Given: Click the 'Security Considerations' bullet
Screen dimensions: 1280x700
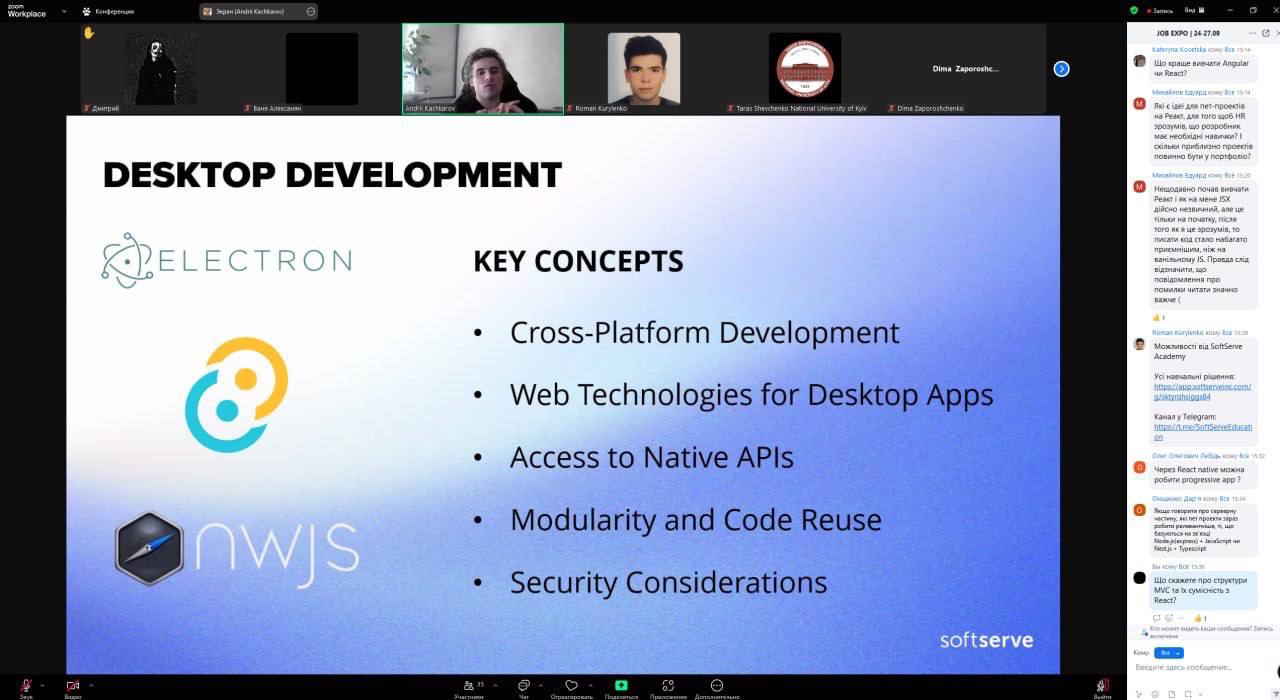Looking at the screenshot, I should click(668, 582).
